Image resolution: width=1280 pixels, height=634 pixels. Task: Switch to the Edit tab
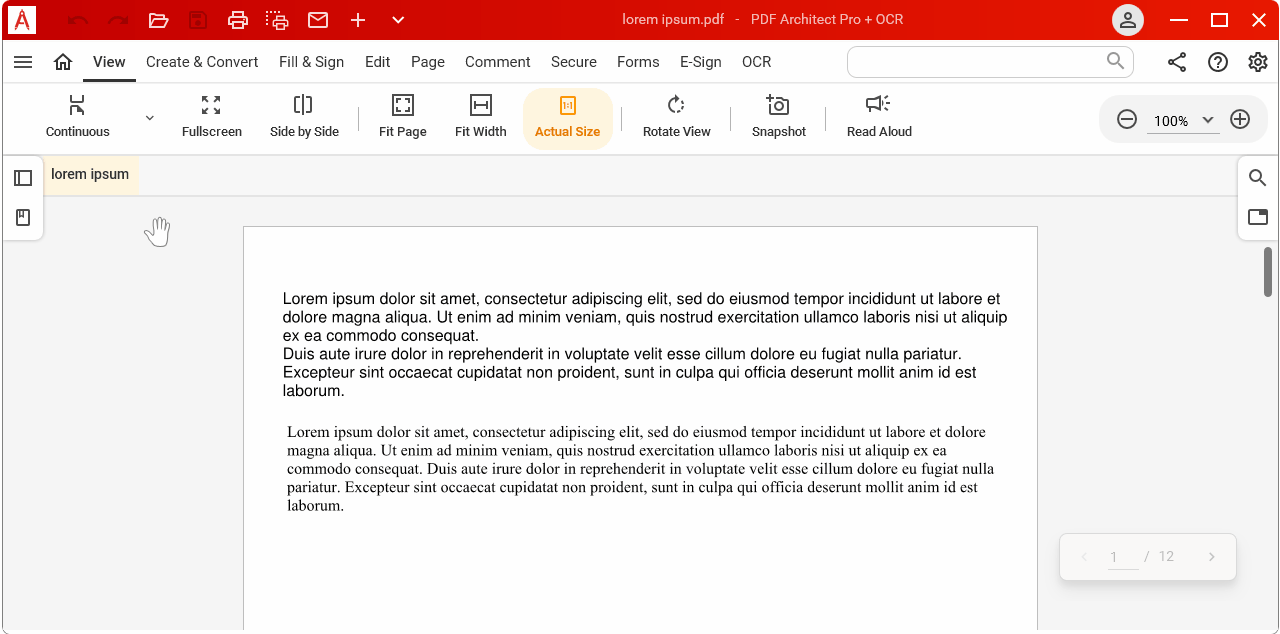[378, 62]
